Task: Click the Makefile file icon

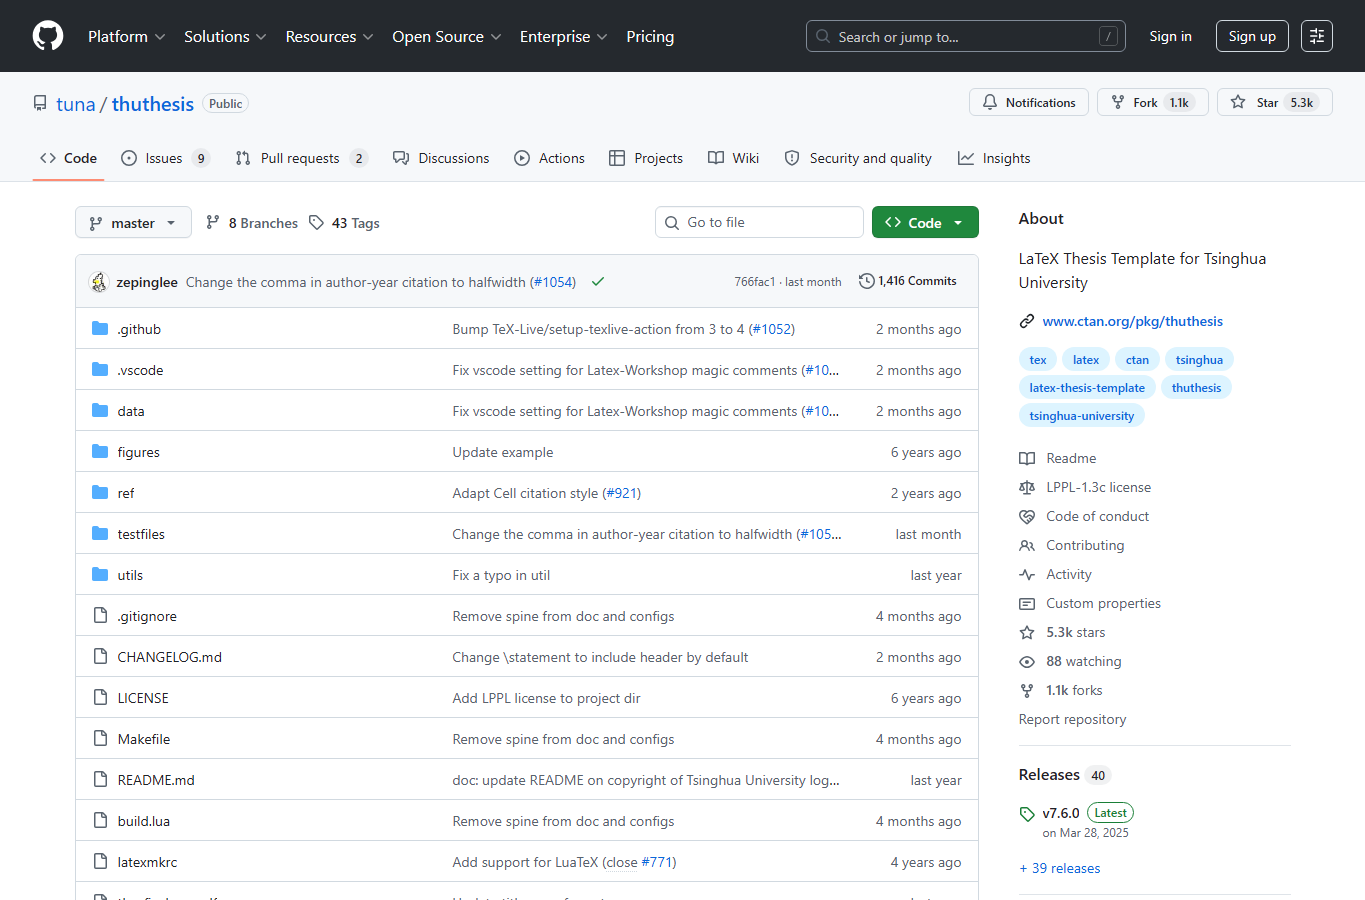Action: click(x=100, y=739)
